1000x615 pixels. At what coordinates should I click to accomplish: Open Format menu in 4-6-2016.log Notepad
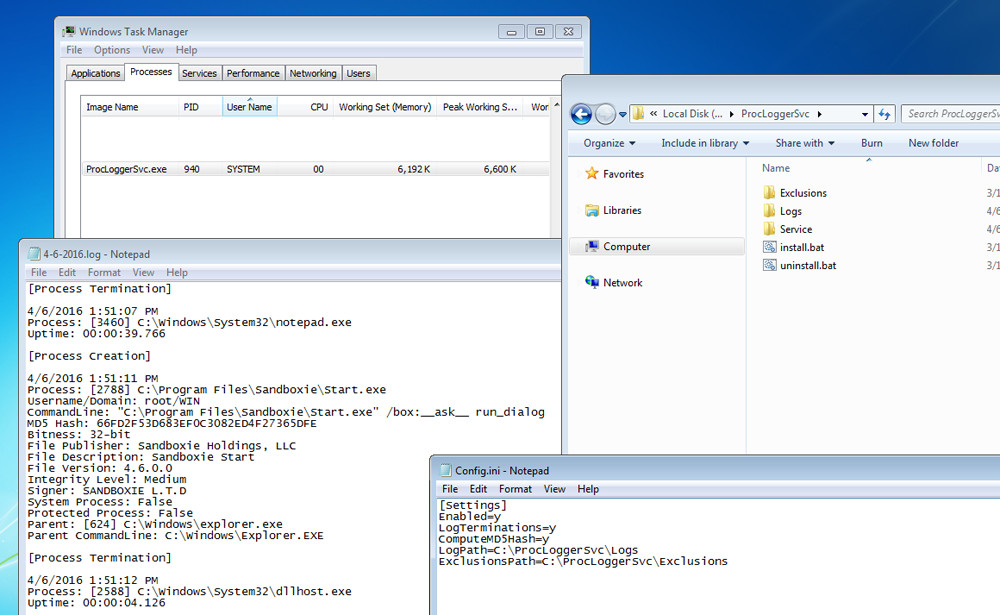[104, 272]
